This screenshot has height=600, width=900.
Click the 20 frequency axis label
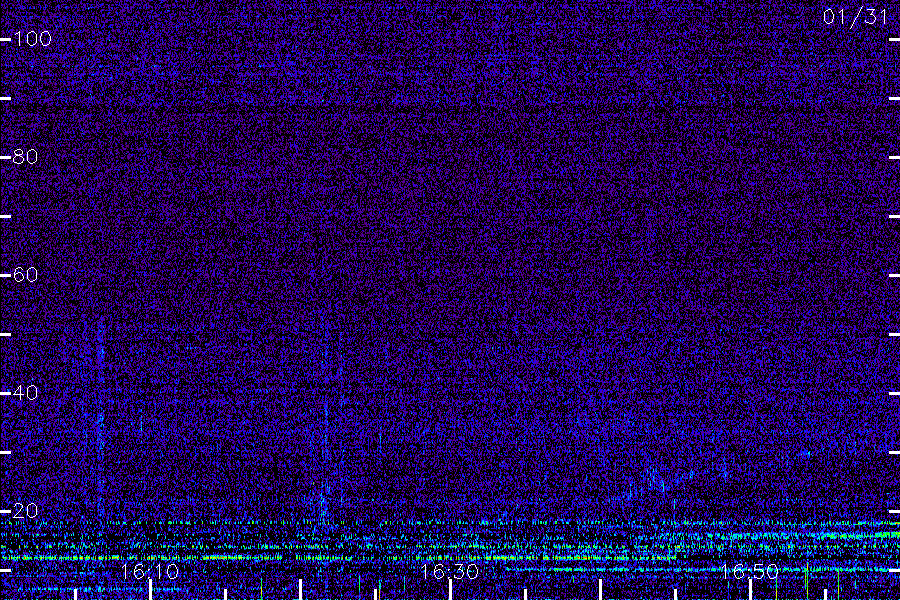point(25,510)
